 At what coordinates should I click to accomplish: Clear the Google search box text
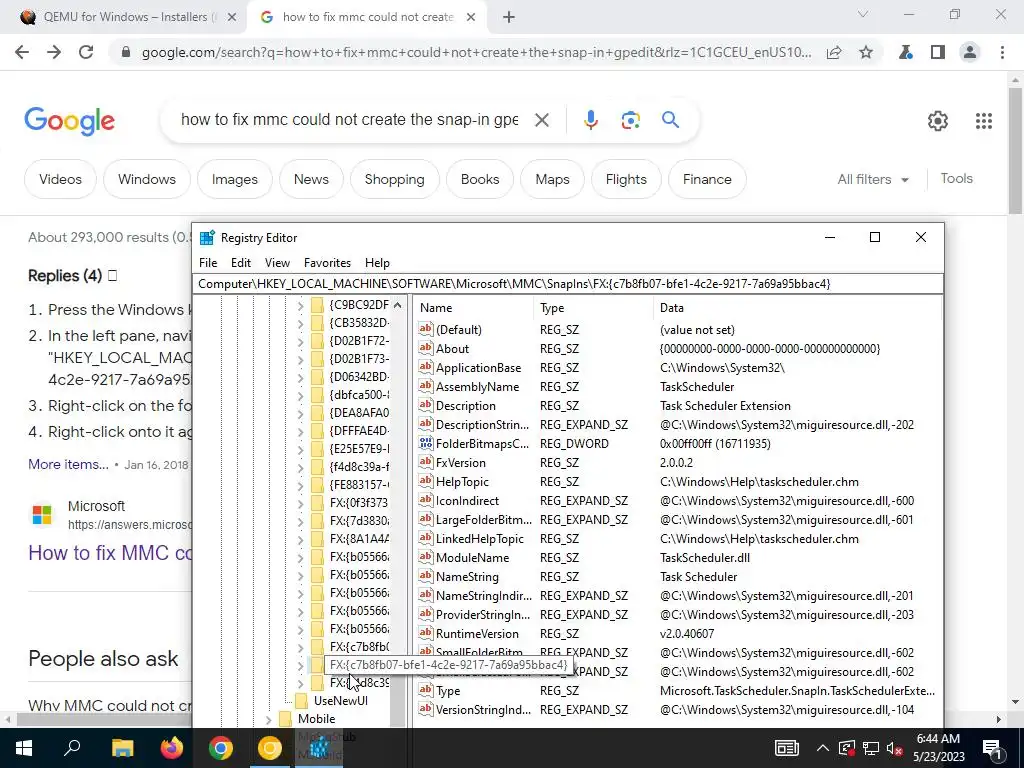[x=541, y=120]
